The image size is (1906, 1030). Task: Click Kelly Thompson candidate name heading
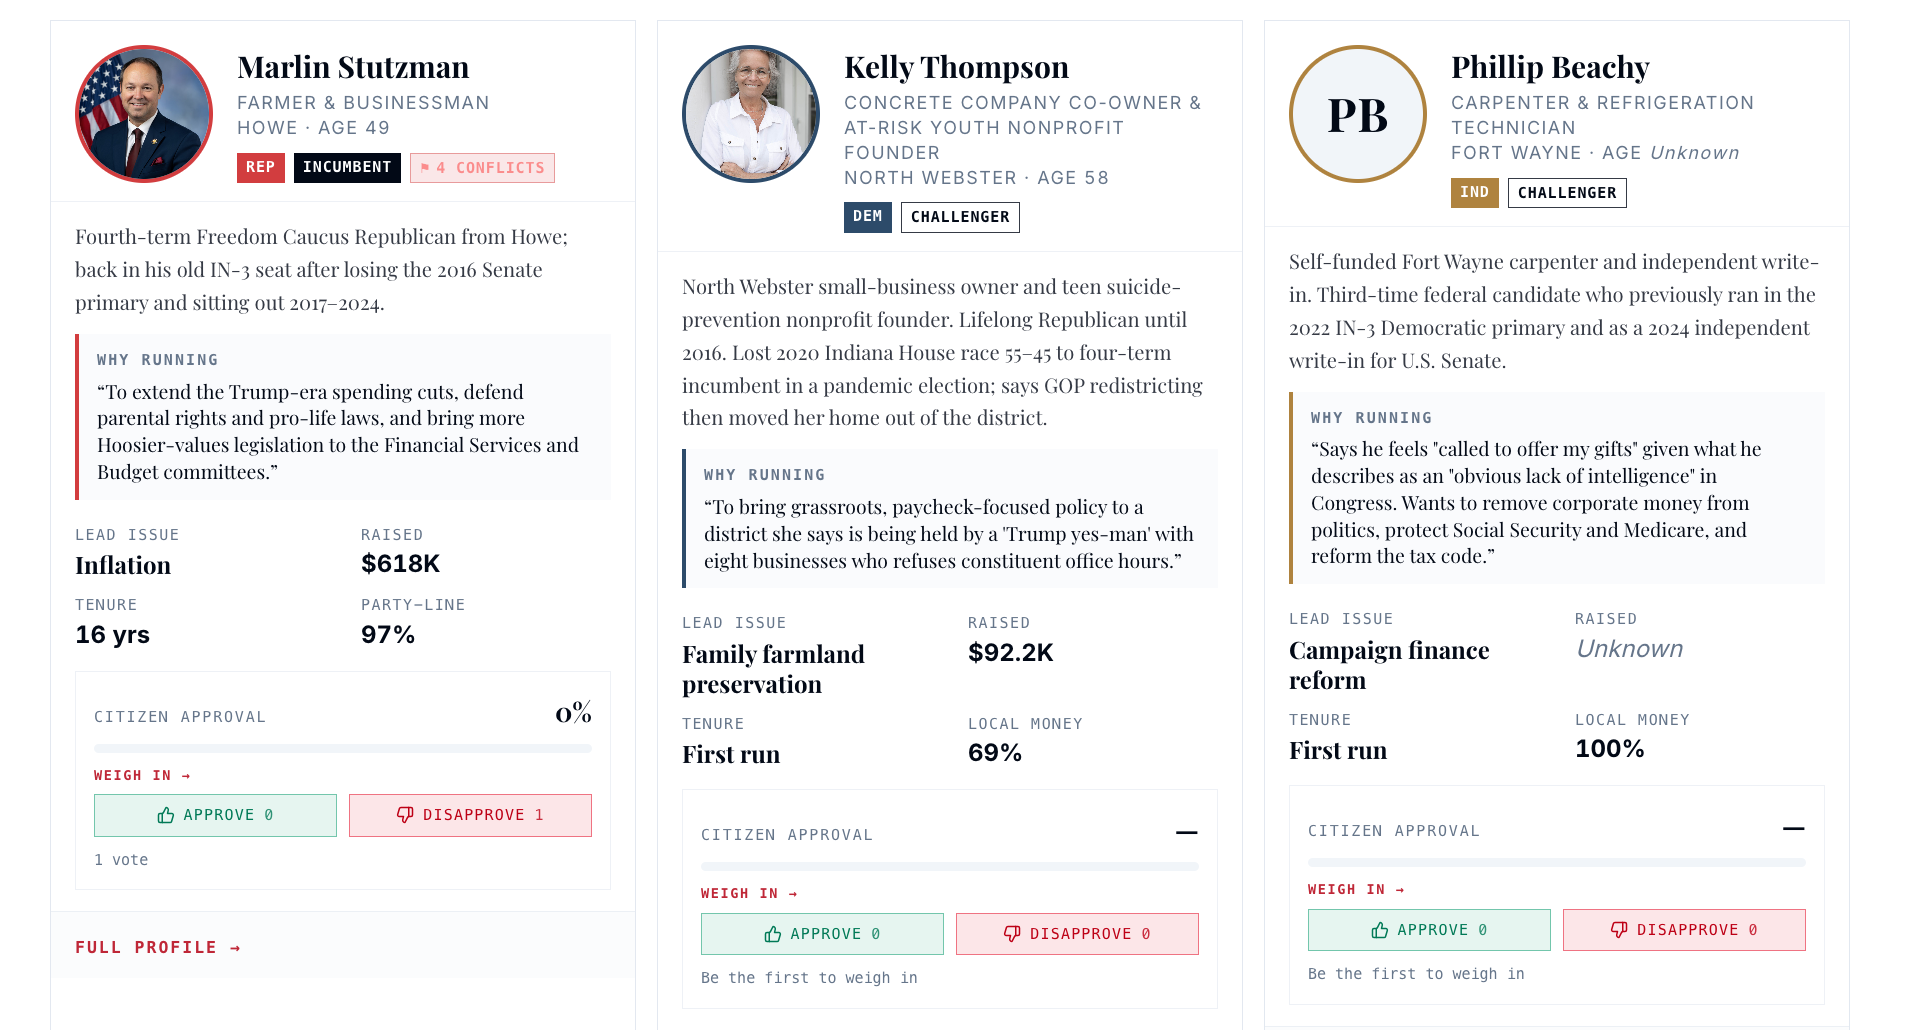[x=956, y=67]
